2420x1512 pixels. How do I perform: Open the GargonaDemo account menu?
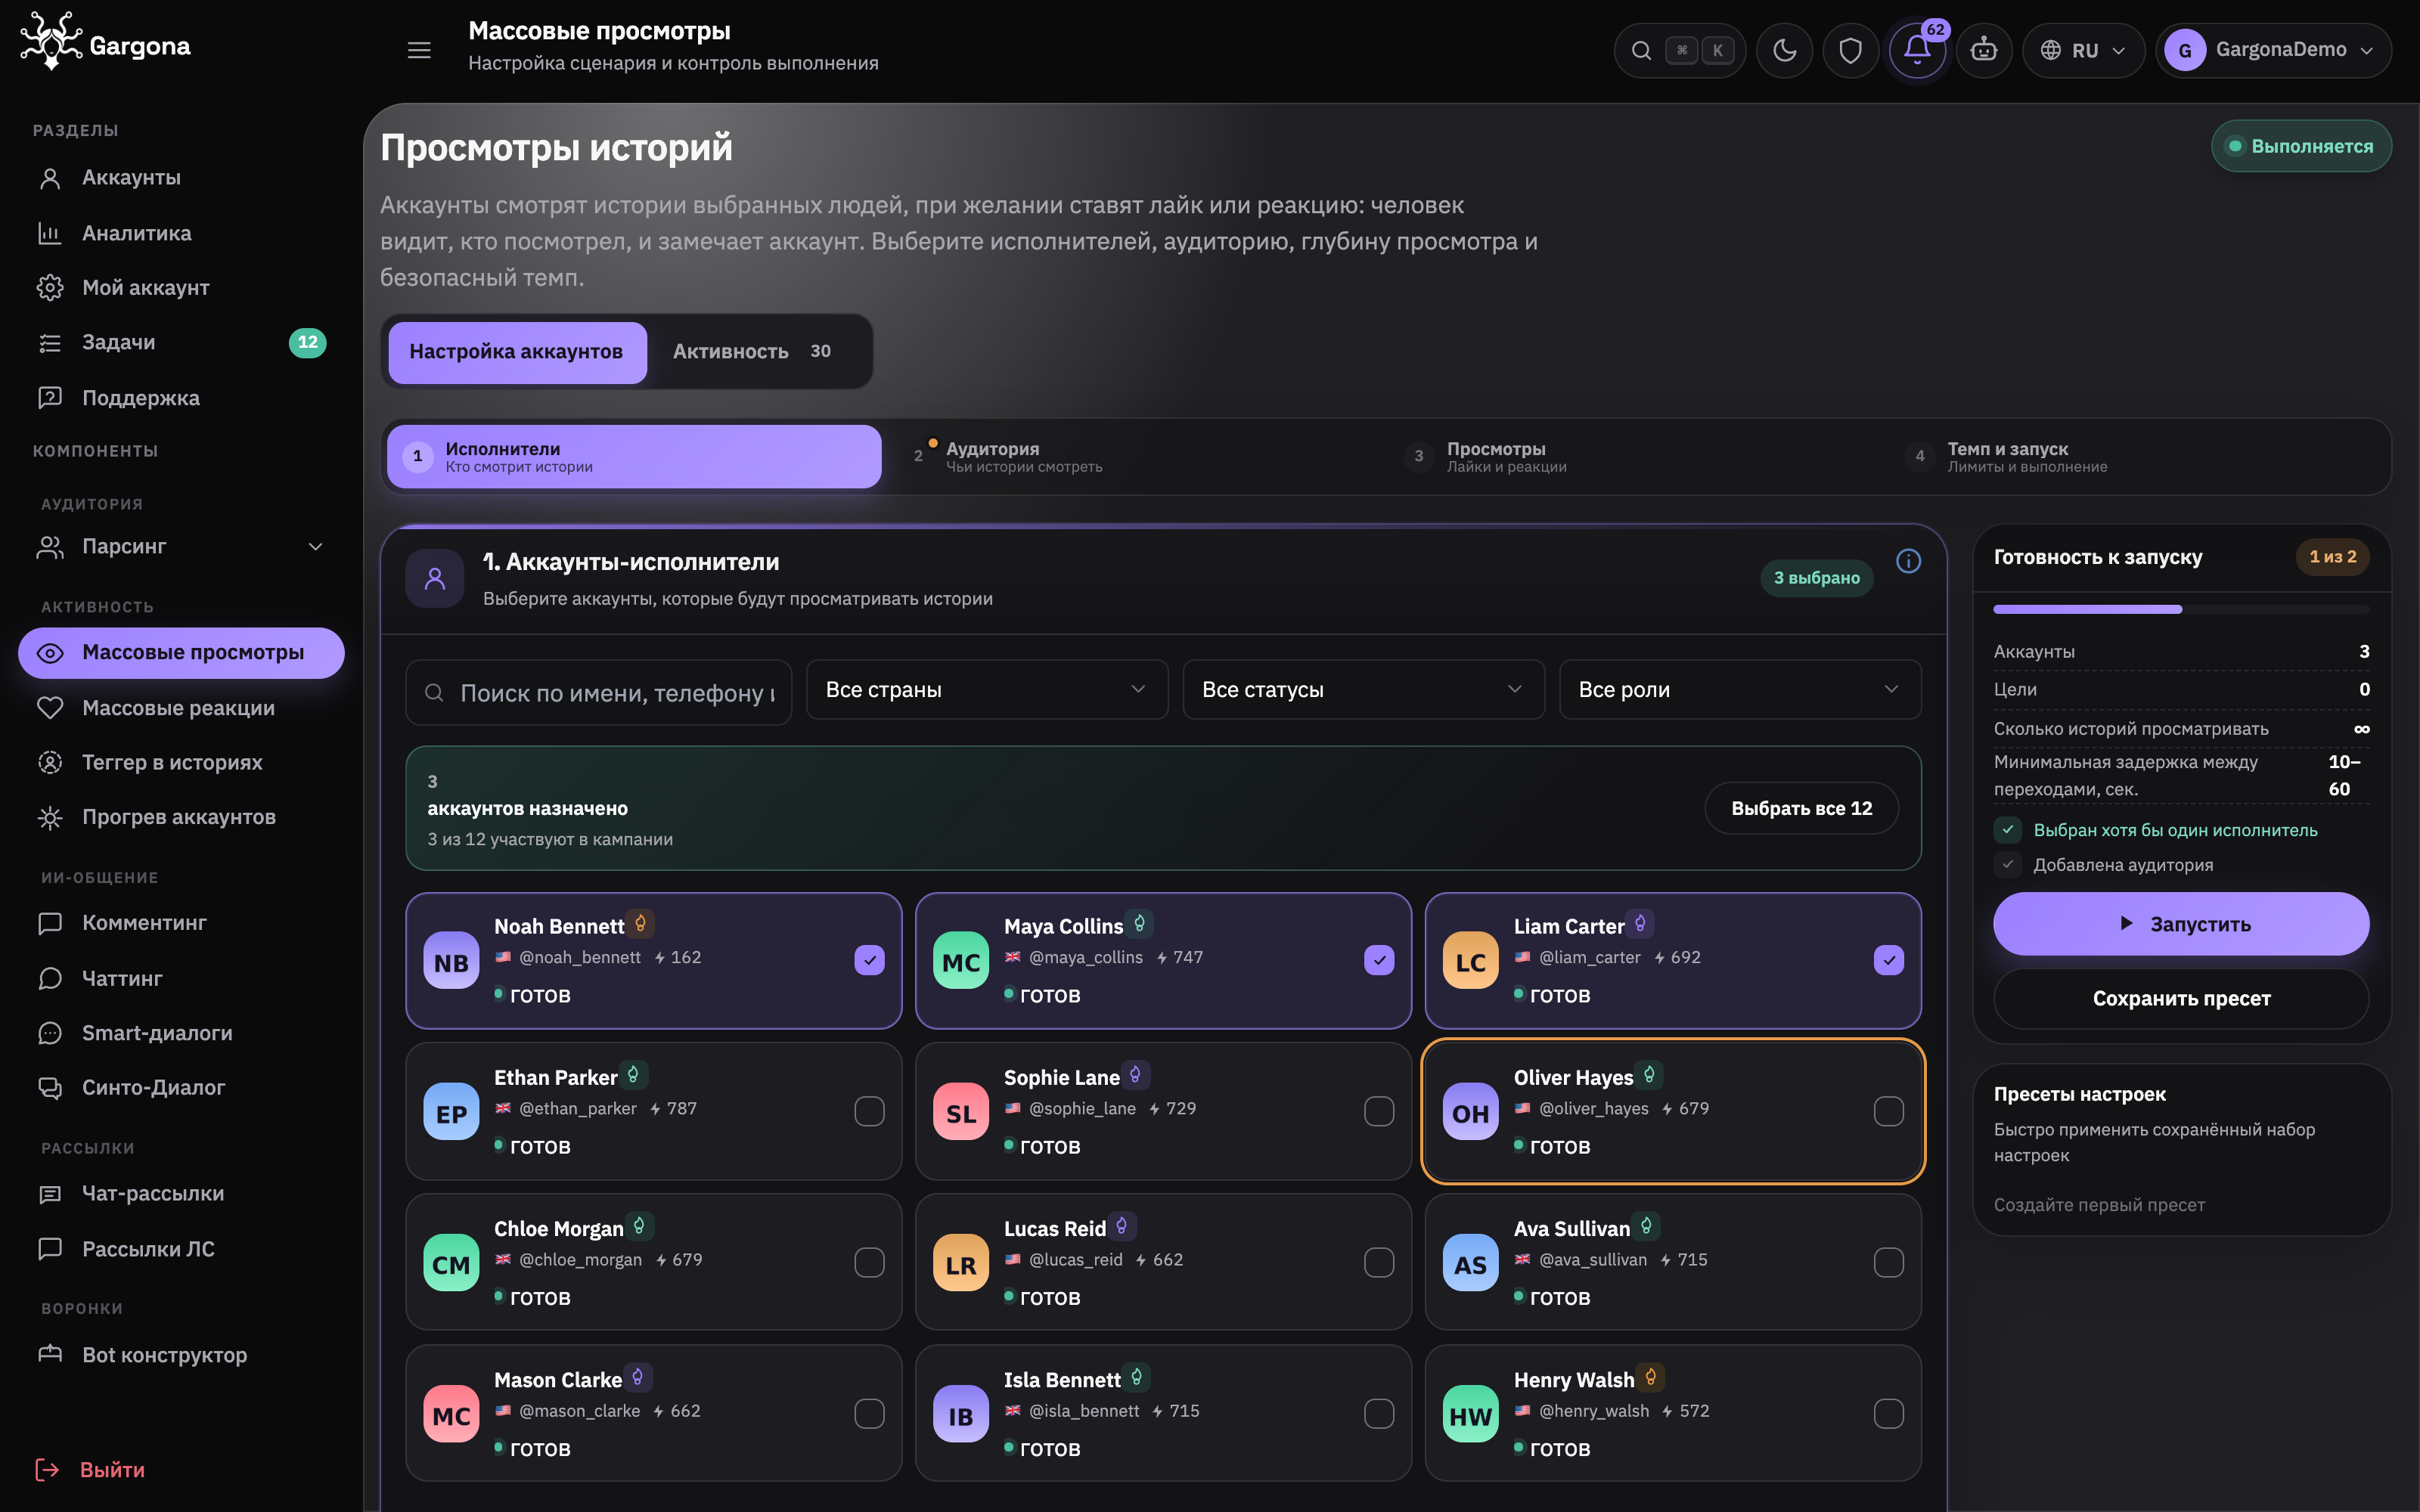(x=2273, y=50)
